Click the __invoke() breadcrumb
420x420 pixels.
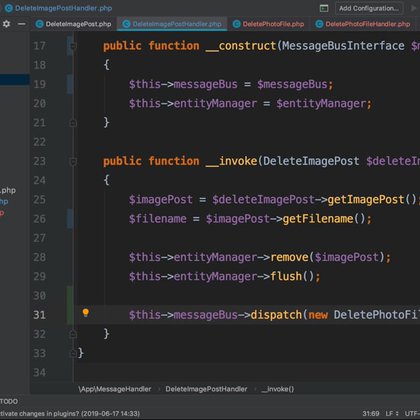coord(278,389)
